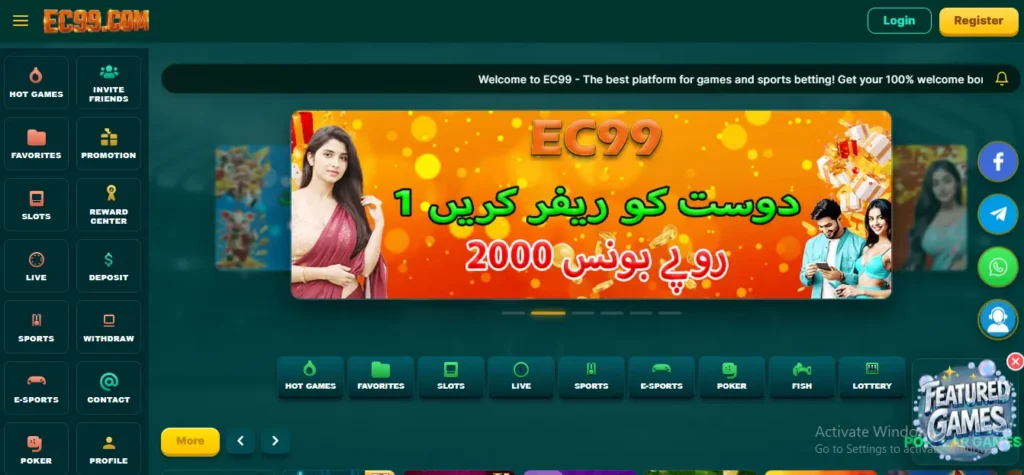Open Invite Friends in sidebar
The image size is (1024, 475).
(x=108, y=82)
